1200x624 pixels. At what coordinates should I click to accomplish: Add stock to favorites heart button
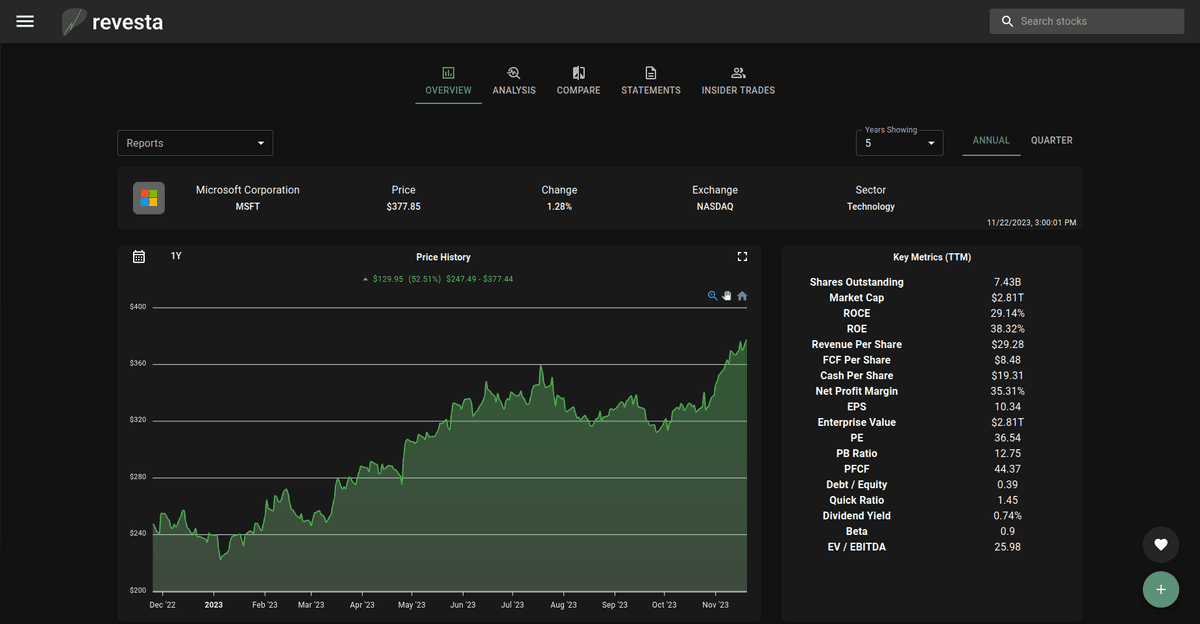pyautogui.click(x=1160, y=544)
